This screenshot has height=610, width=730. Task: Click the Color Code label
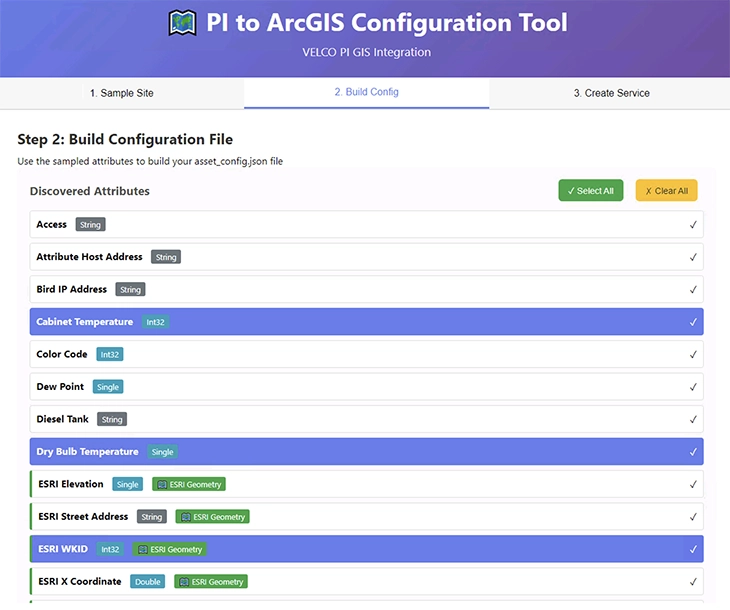62,354
